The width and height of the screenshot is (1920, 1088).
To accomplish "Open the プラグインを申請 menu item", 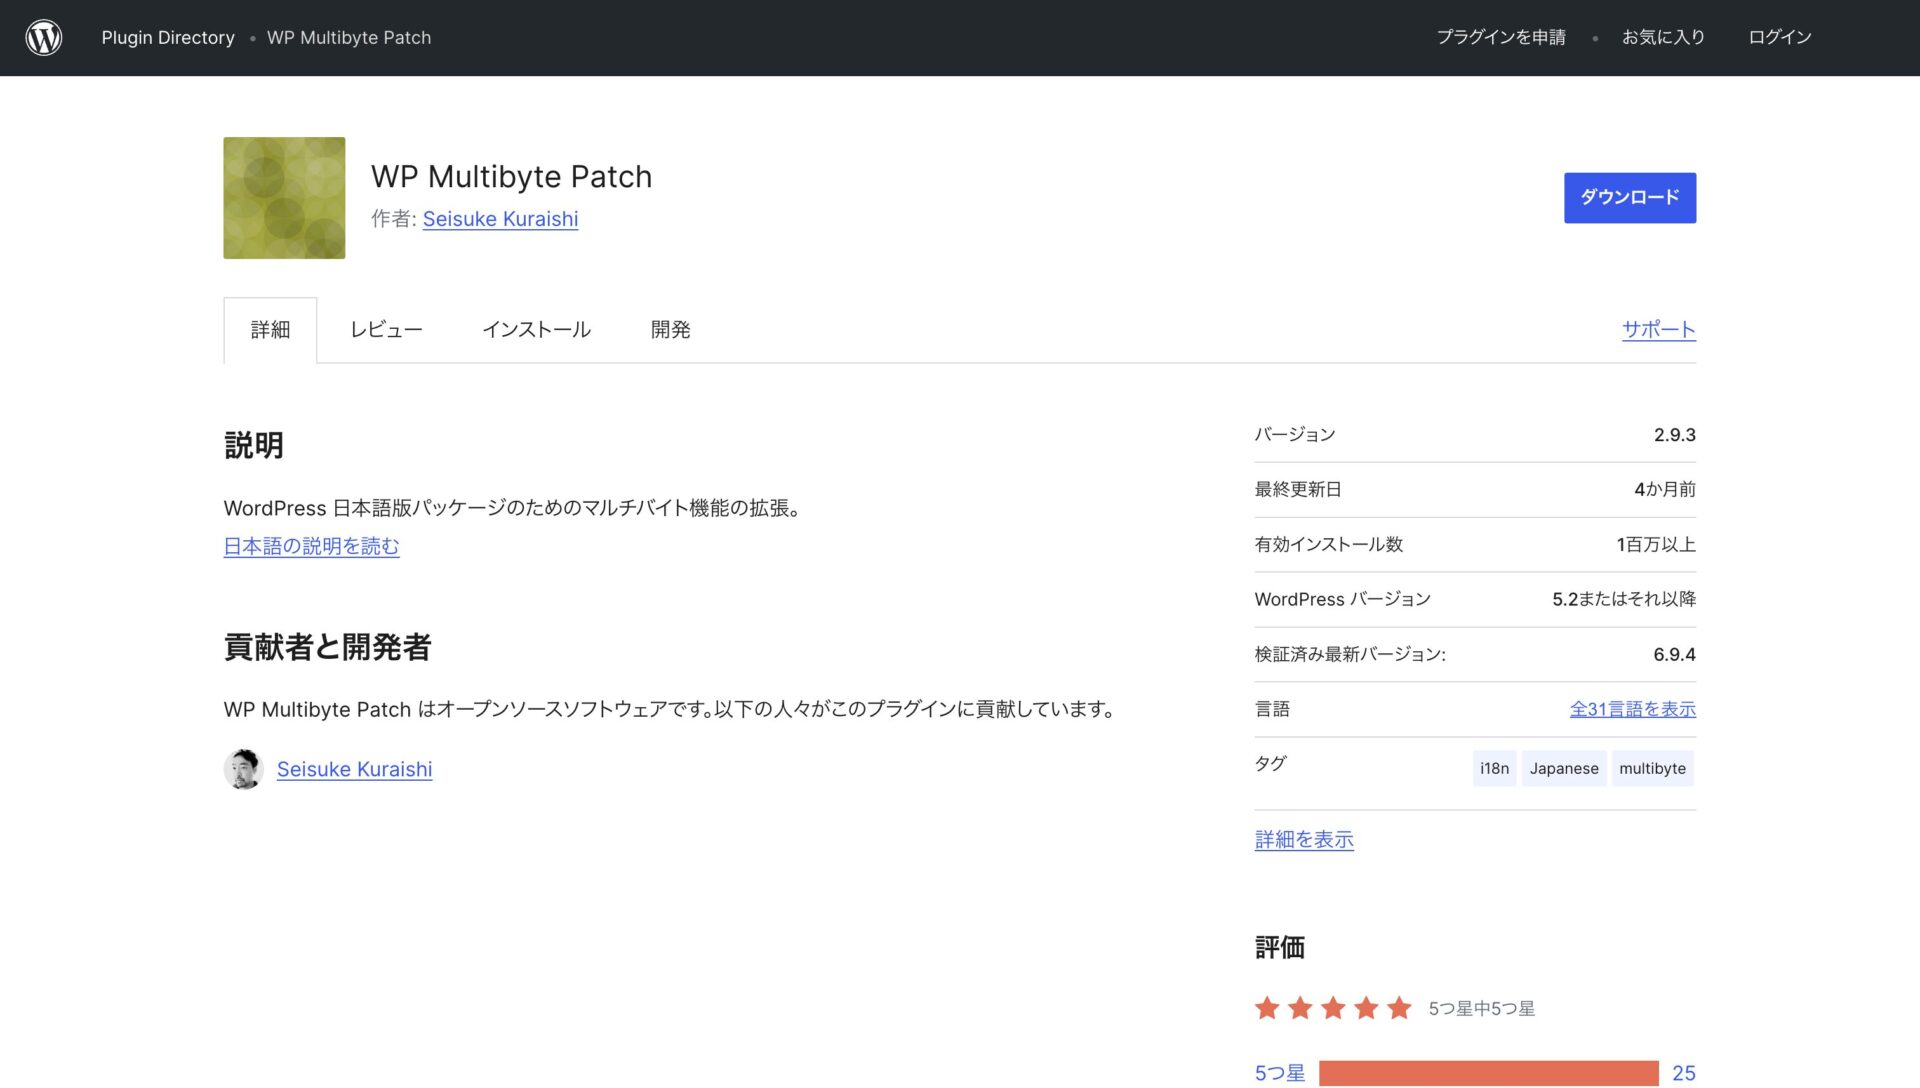I will point(1501,38).
